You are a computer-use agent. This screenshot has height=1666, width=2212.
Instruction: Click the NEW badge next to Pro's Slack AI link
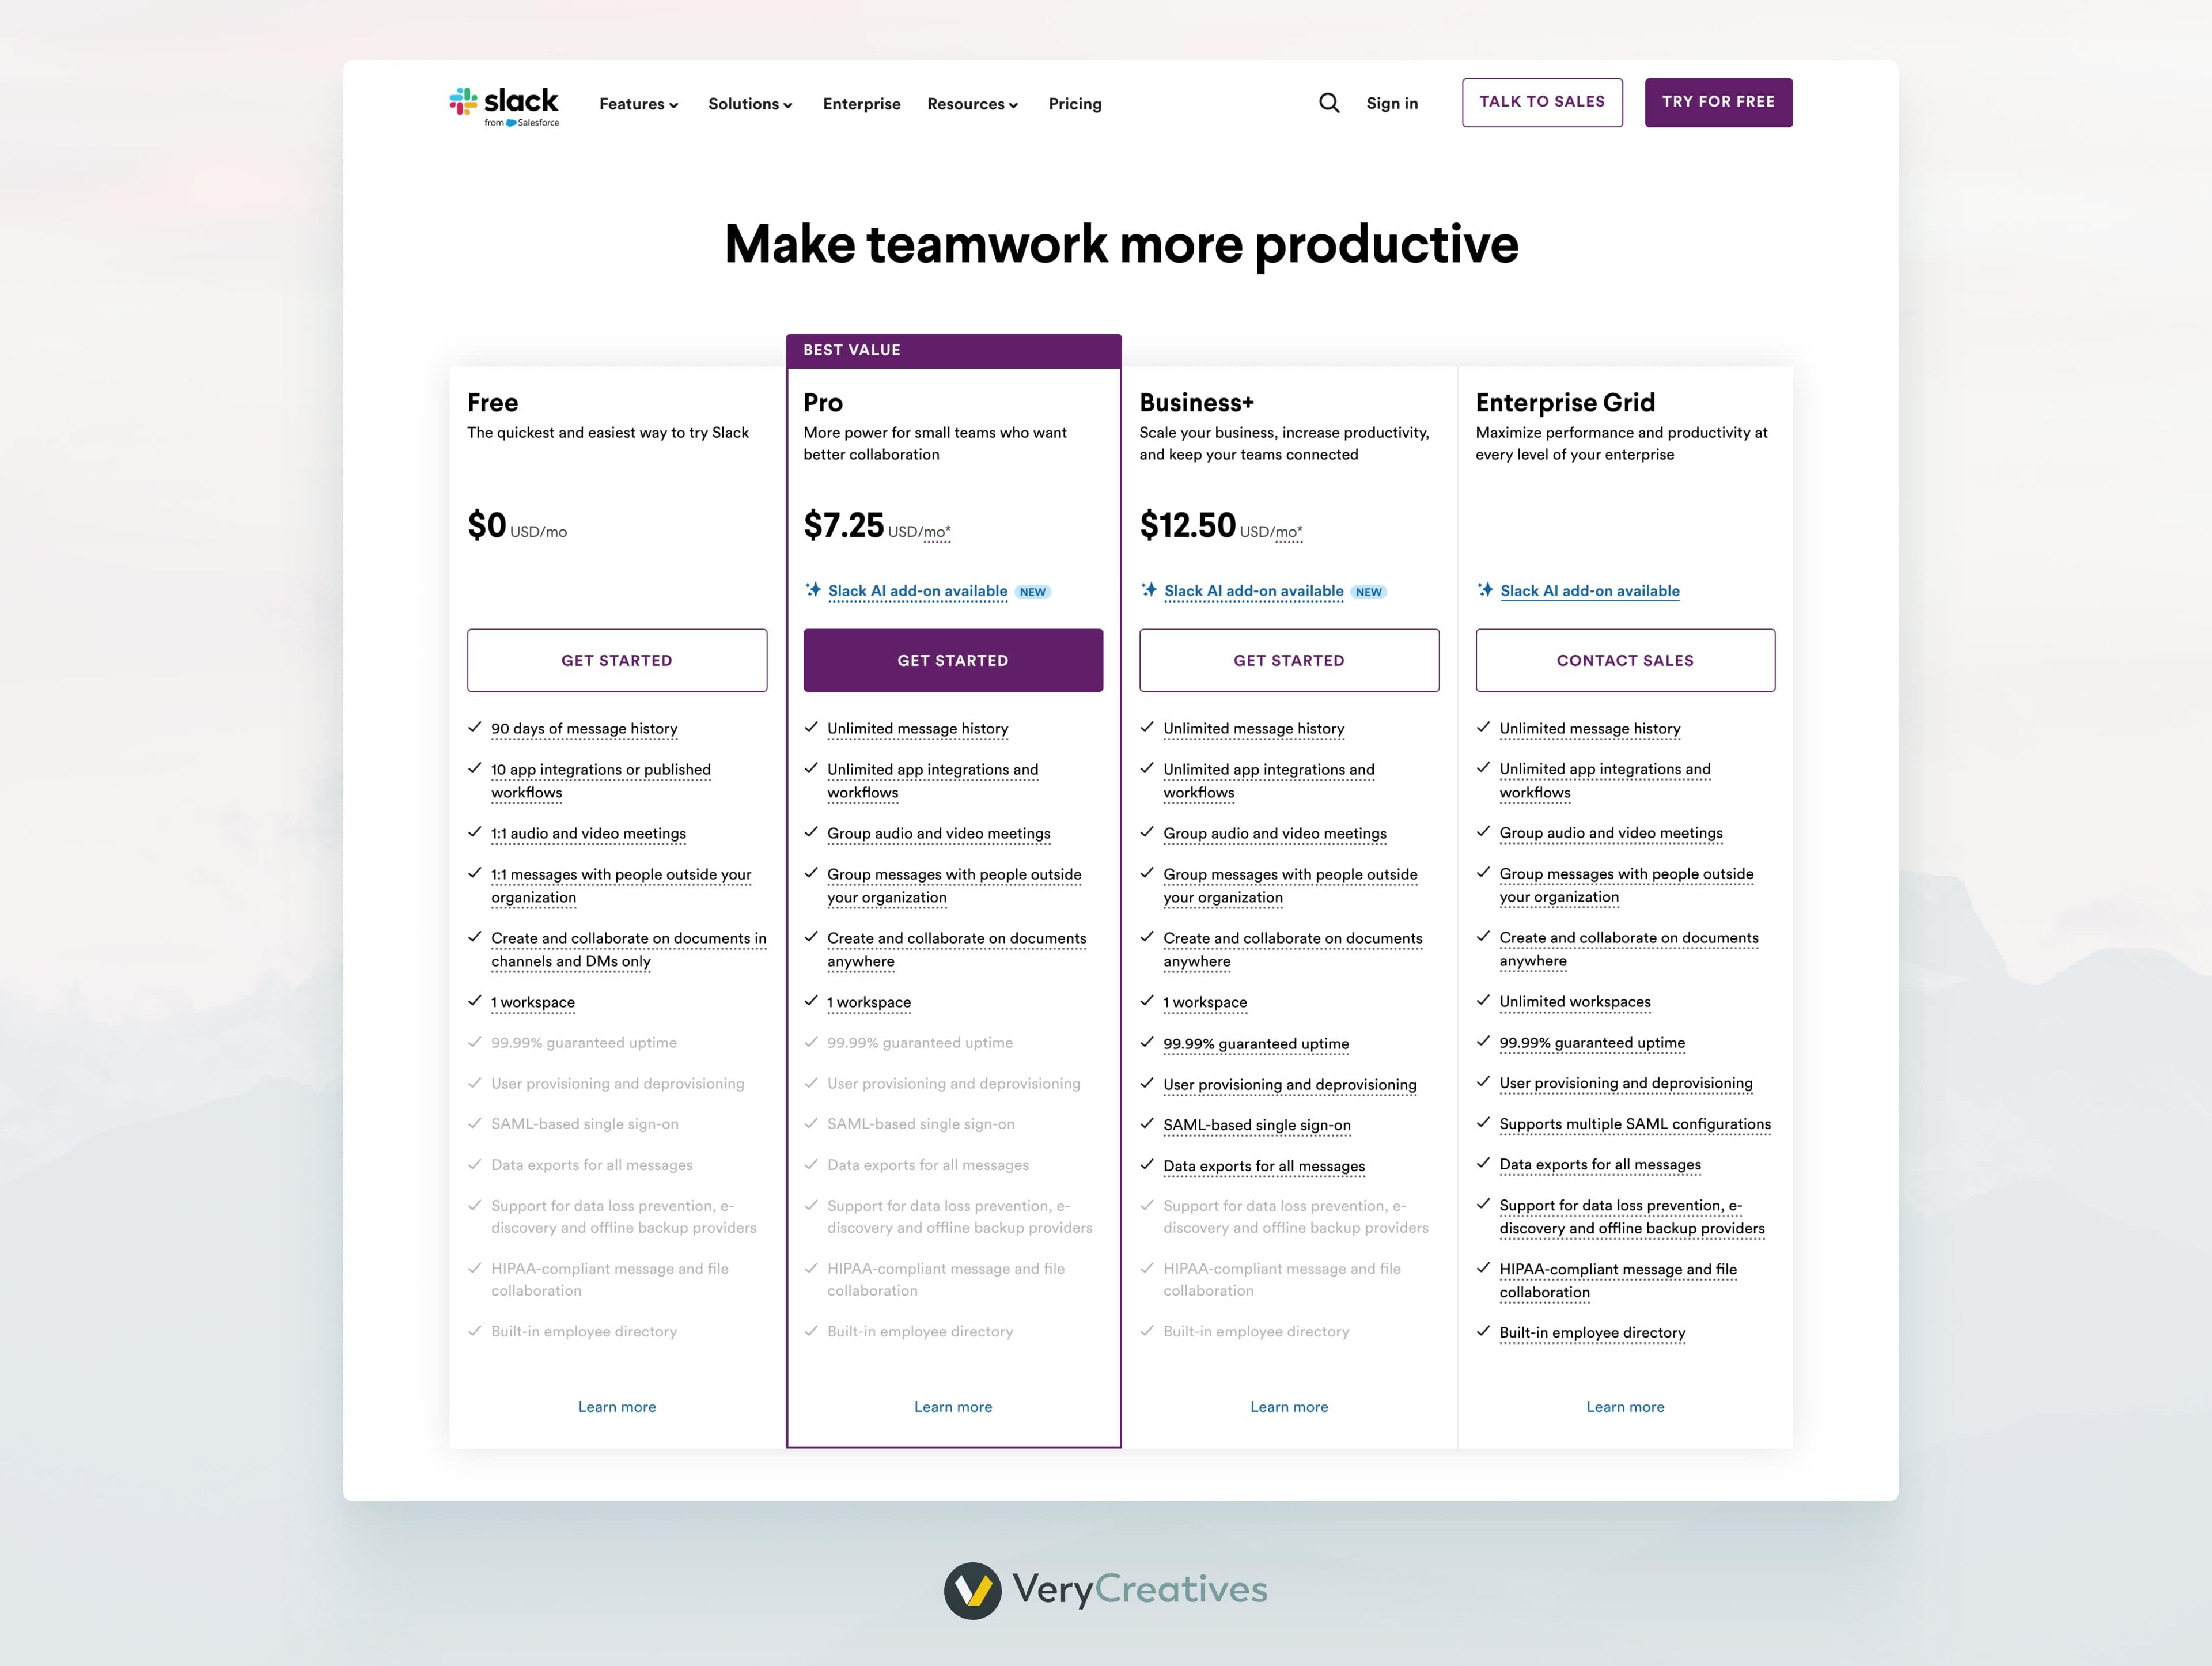pyautogui.click(x=1033, y=592)
